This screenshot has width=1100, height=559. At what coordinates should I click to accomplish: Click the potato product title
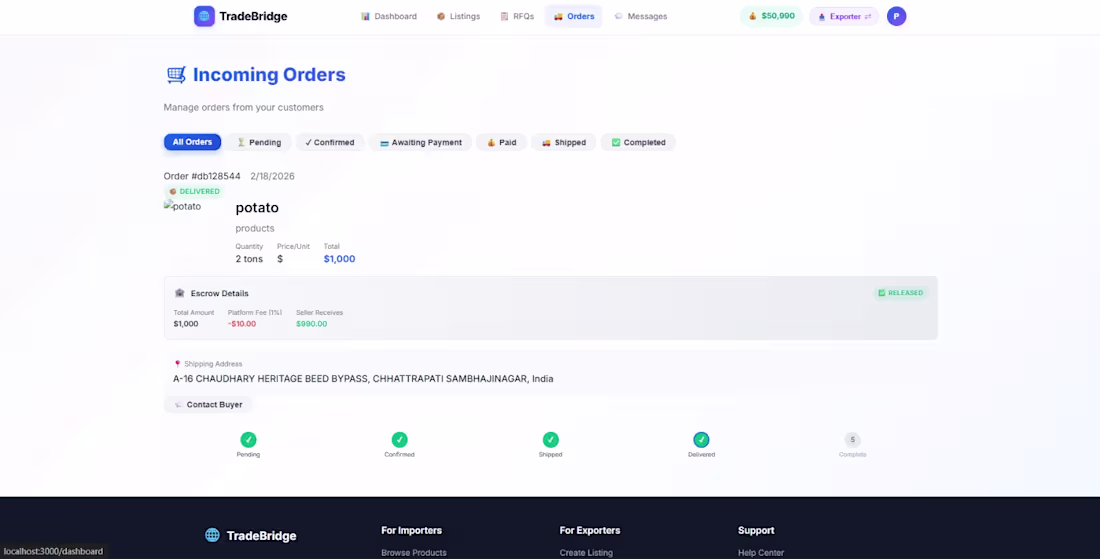[257, 208]
